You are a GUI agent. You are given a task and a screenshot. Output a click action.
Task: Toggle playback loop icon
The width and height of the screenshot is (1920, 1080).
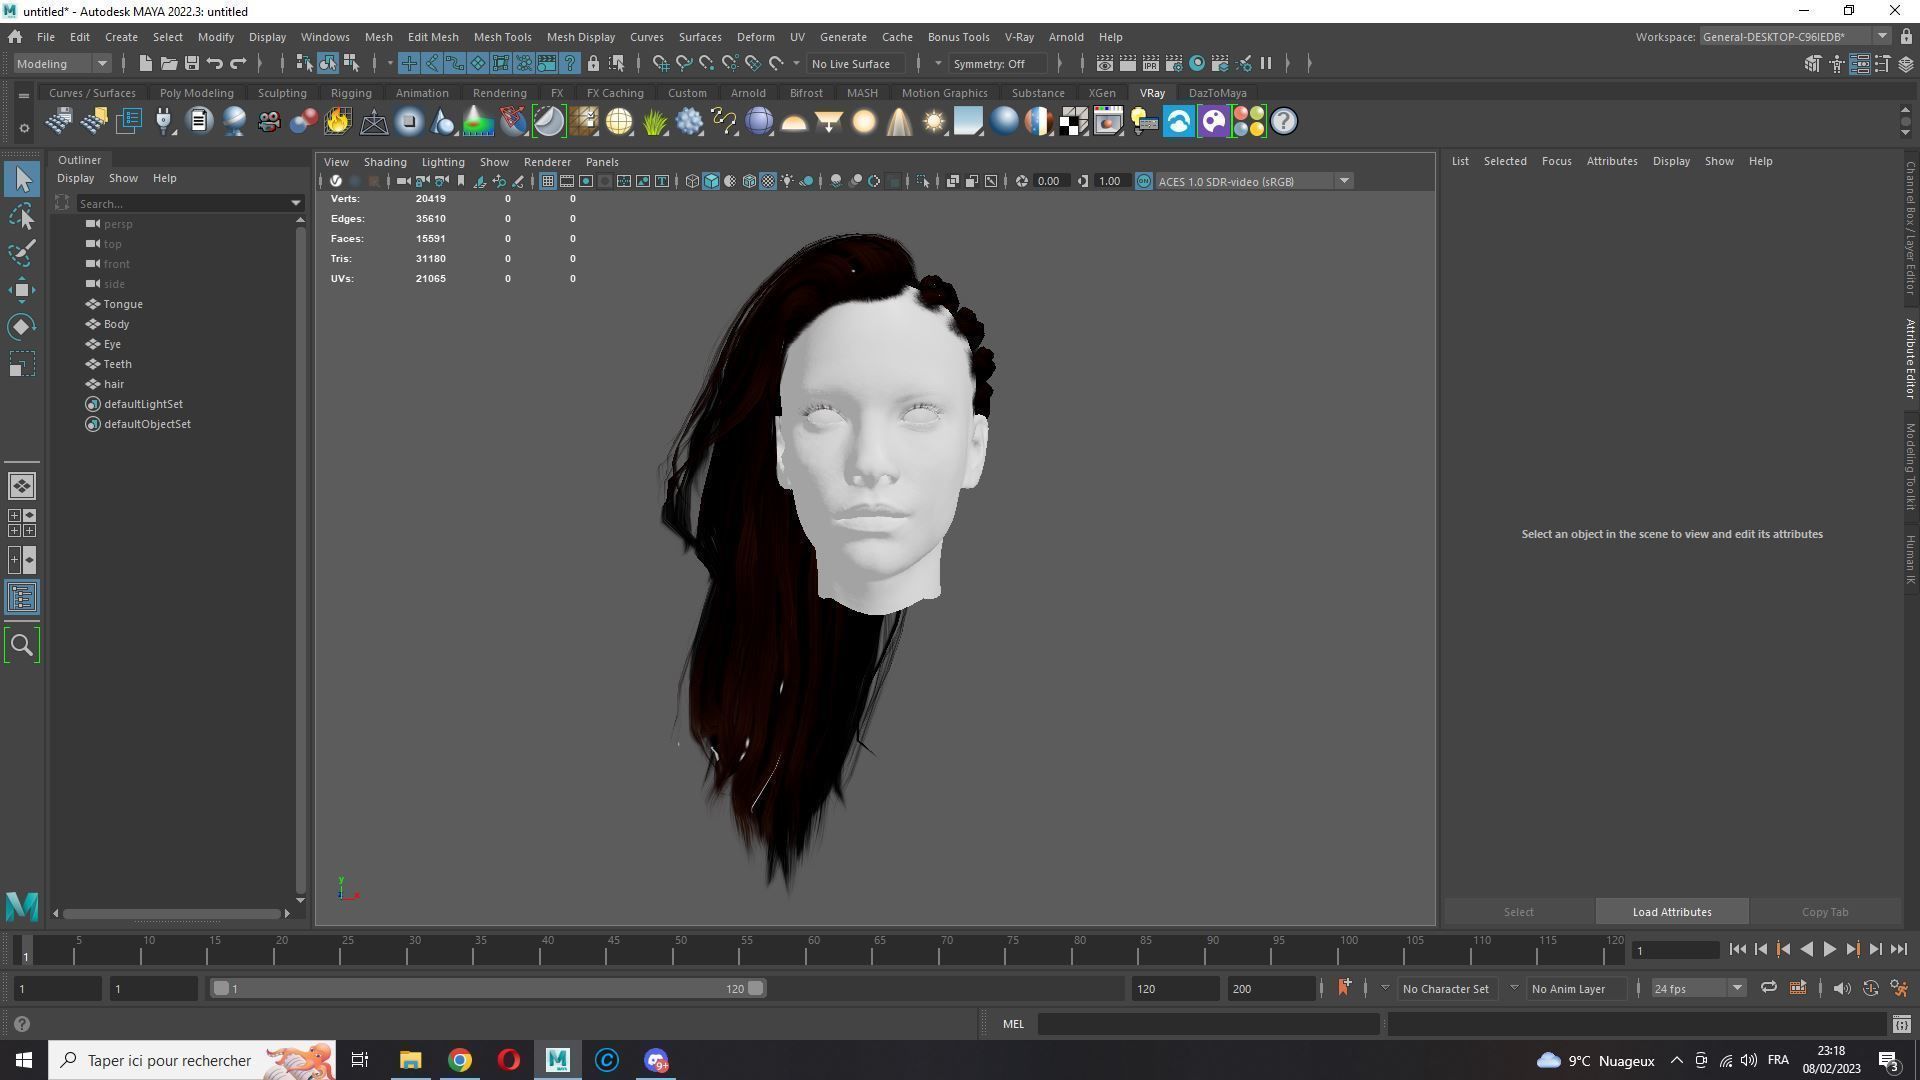point(1769,988)
